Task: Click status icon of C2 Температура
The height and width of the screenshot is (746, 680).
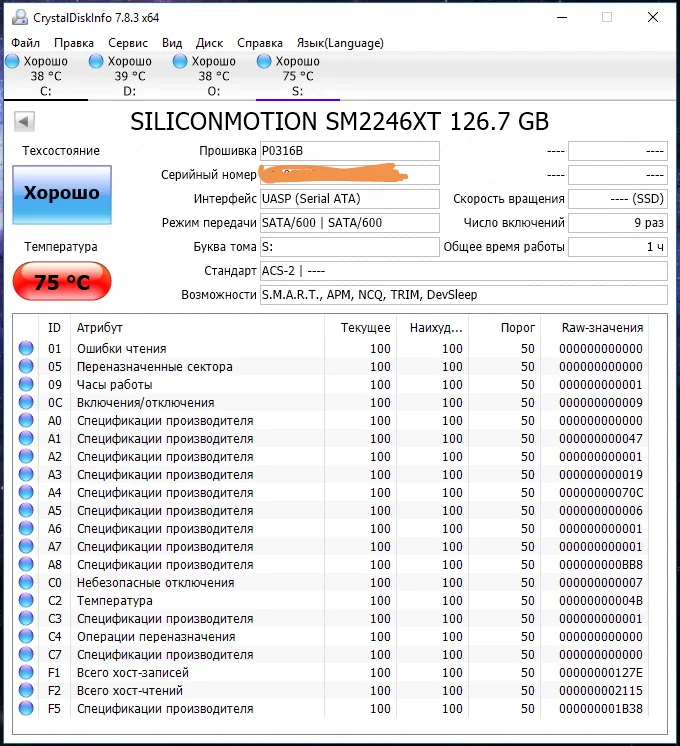Action: pyautogui.click(x=26, y=600)
